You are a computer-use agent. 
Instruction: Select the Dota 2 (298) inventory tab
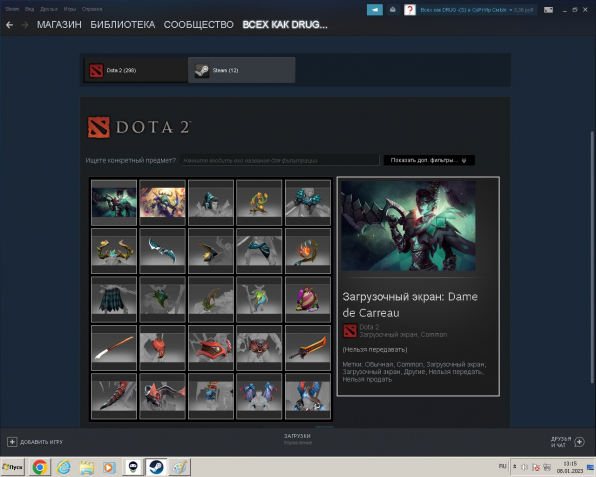click(136, 70)
